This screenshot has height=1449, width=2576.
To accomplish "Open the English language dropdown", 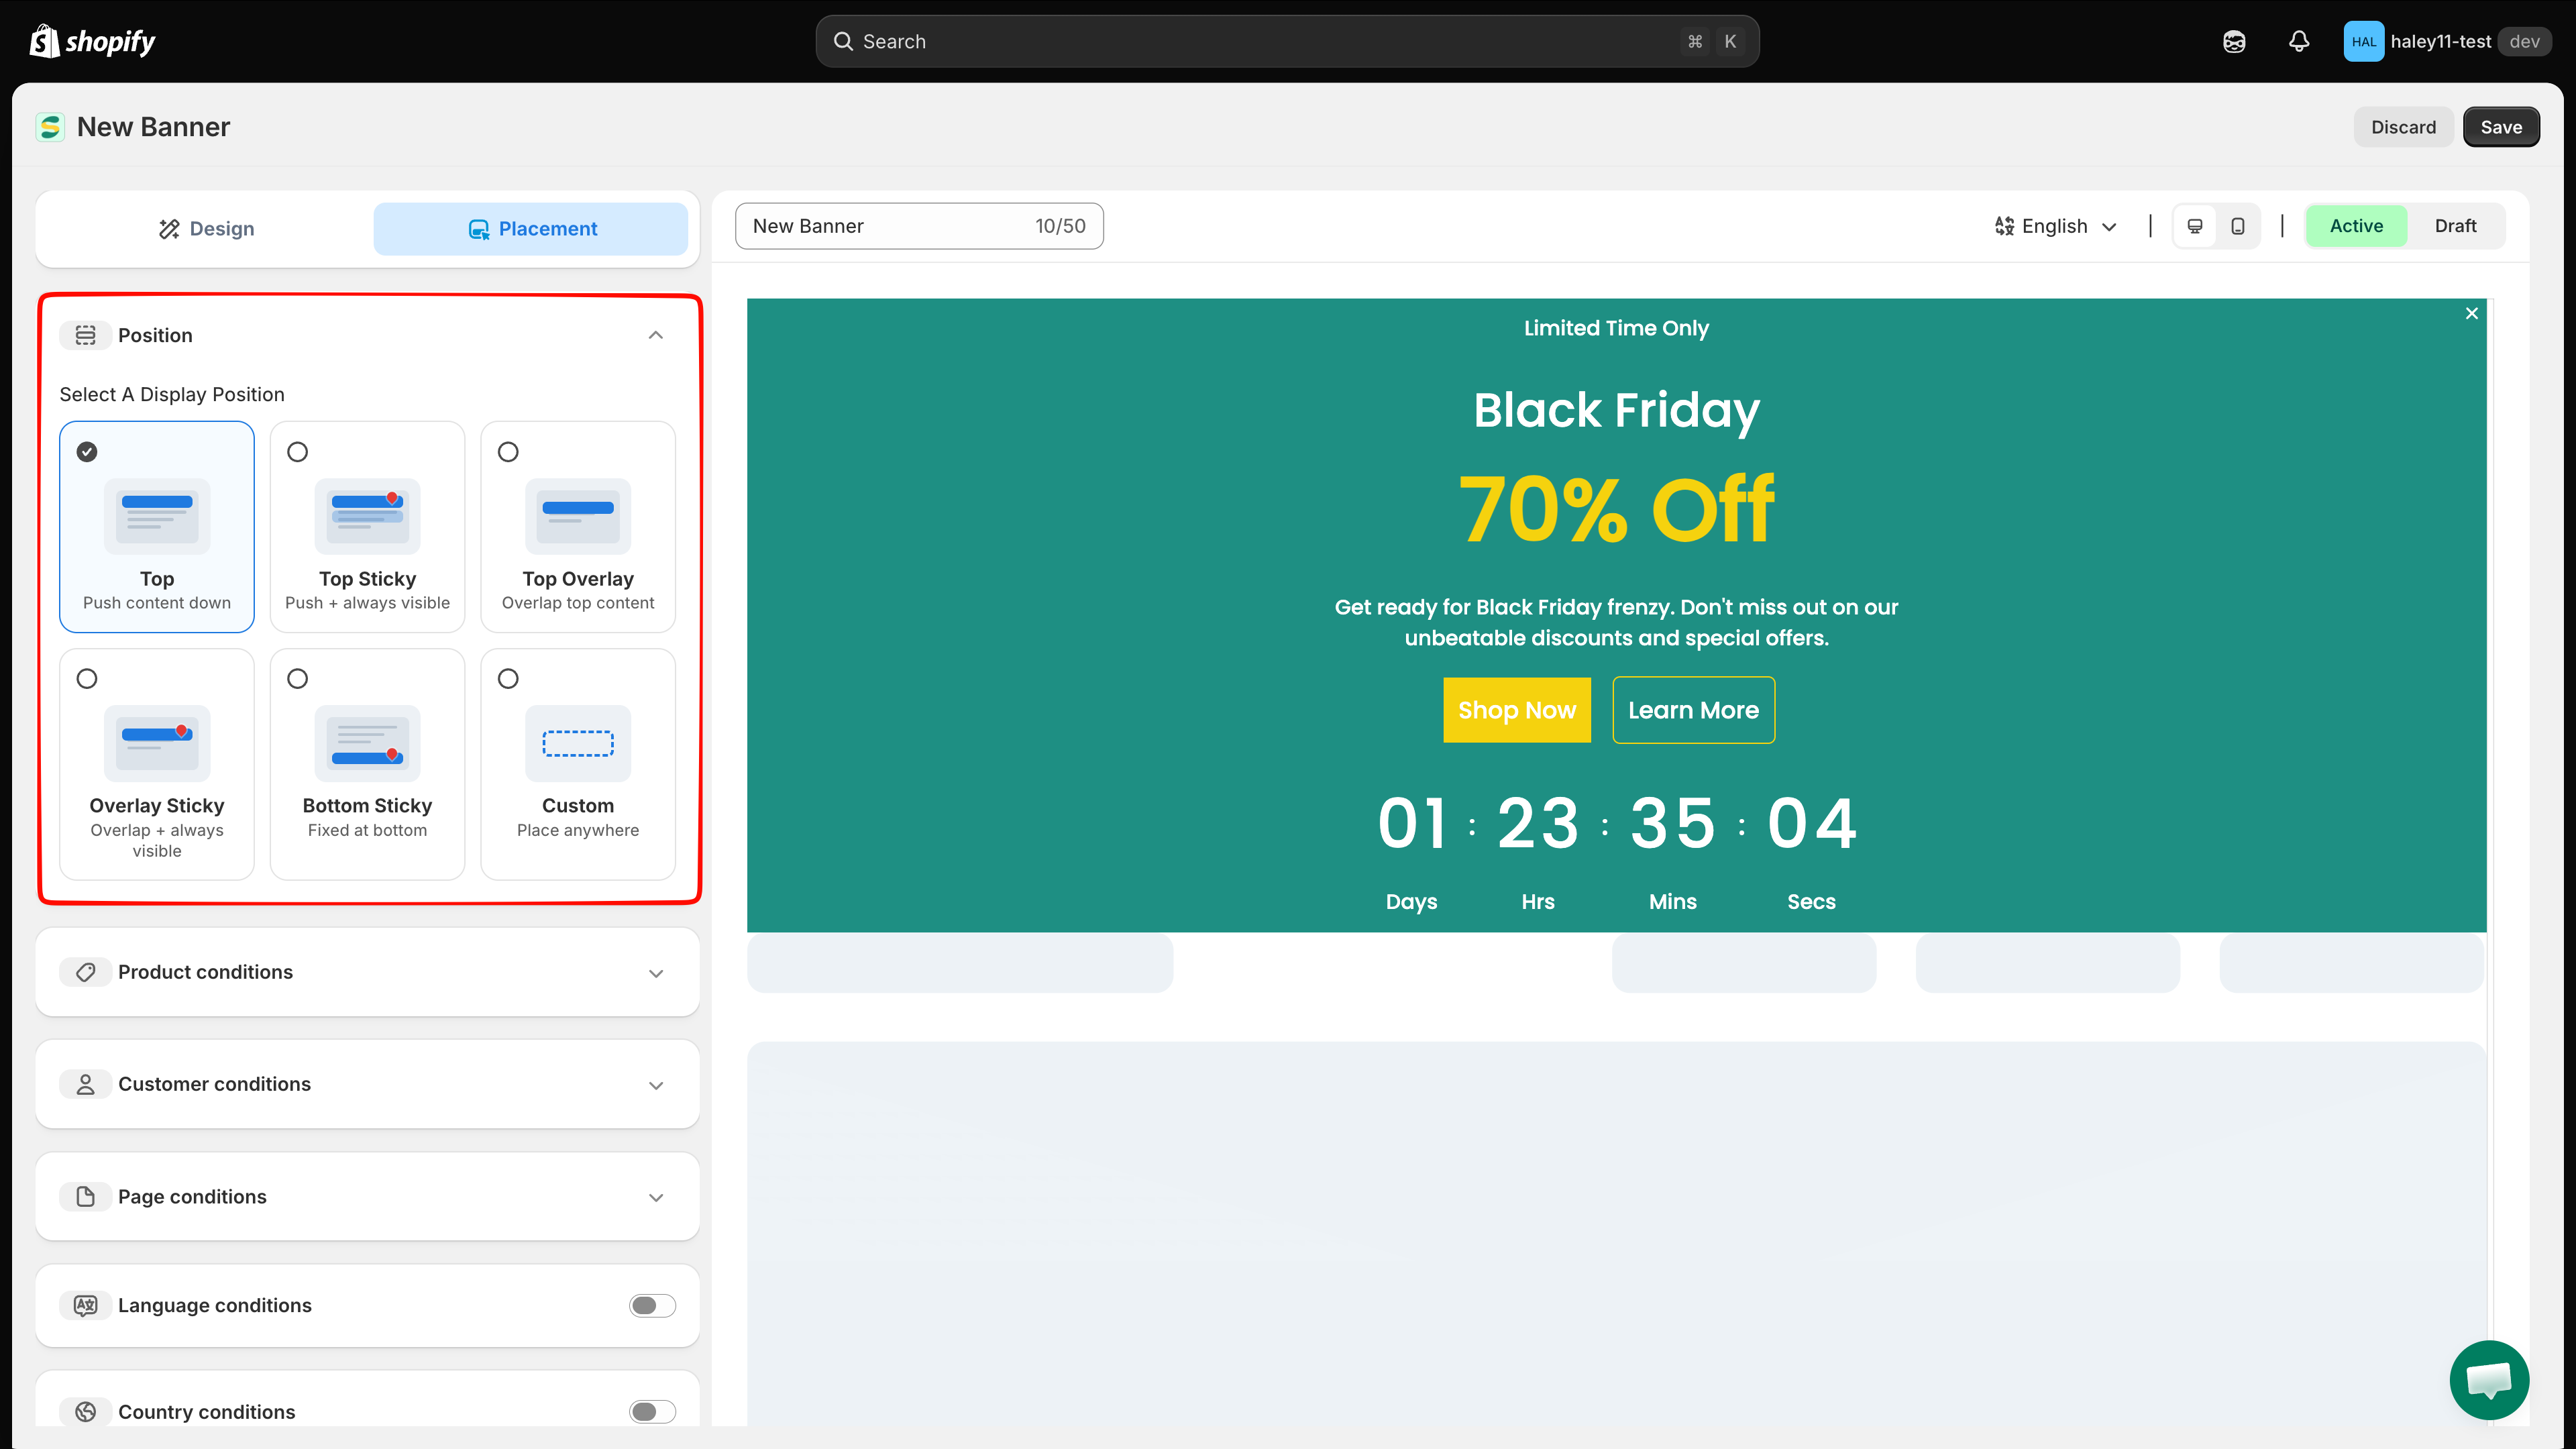I will point(2056,226).
